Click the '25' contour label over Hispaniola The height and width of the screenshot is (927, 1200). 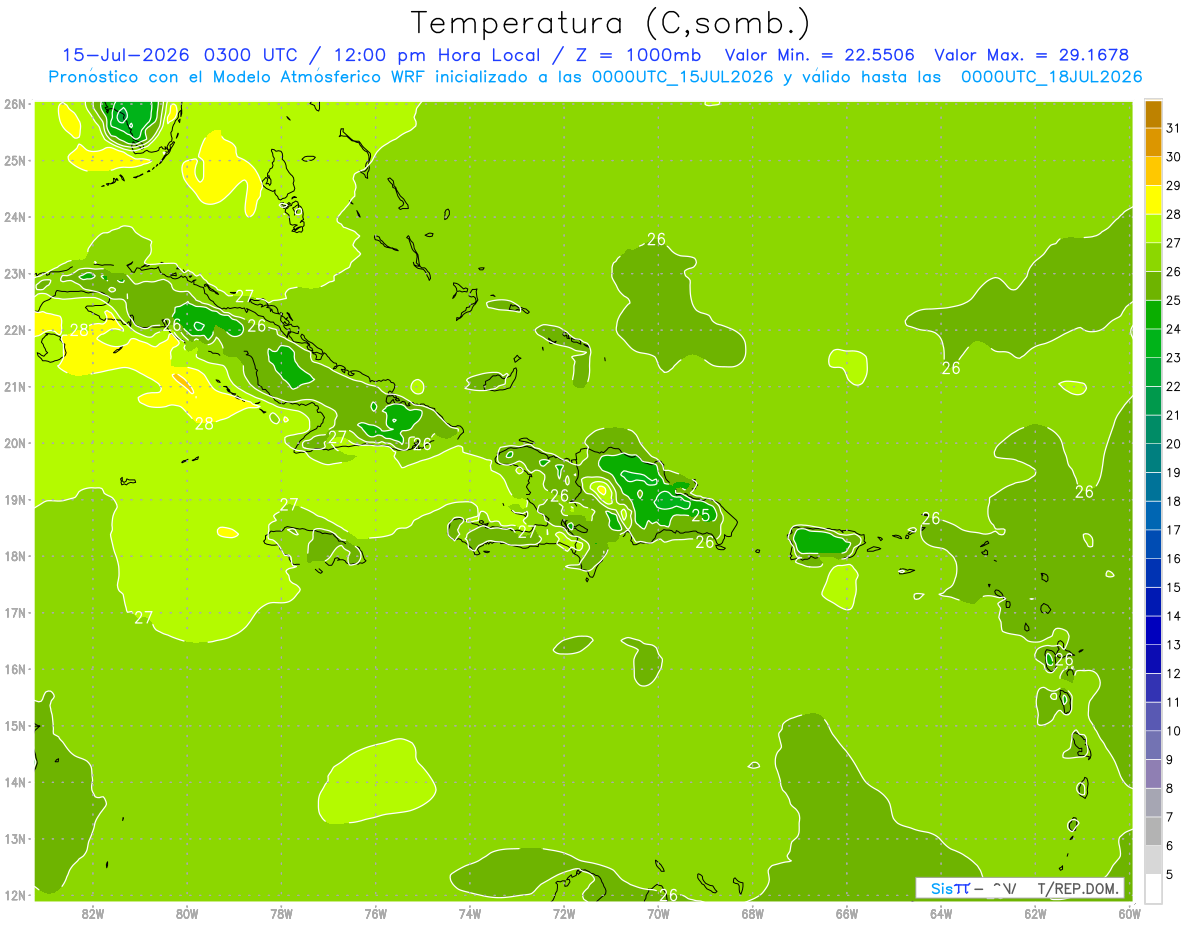[701, 515]
